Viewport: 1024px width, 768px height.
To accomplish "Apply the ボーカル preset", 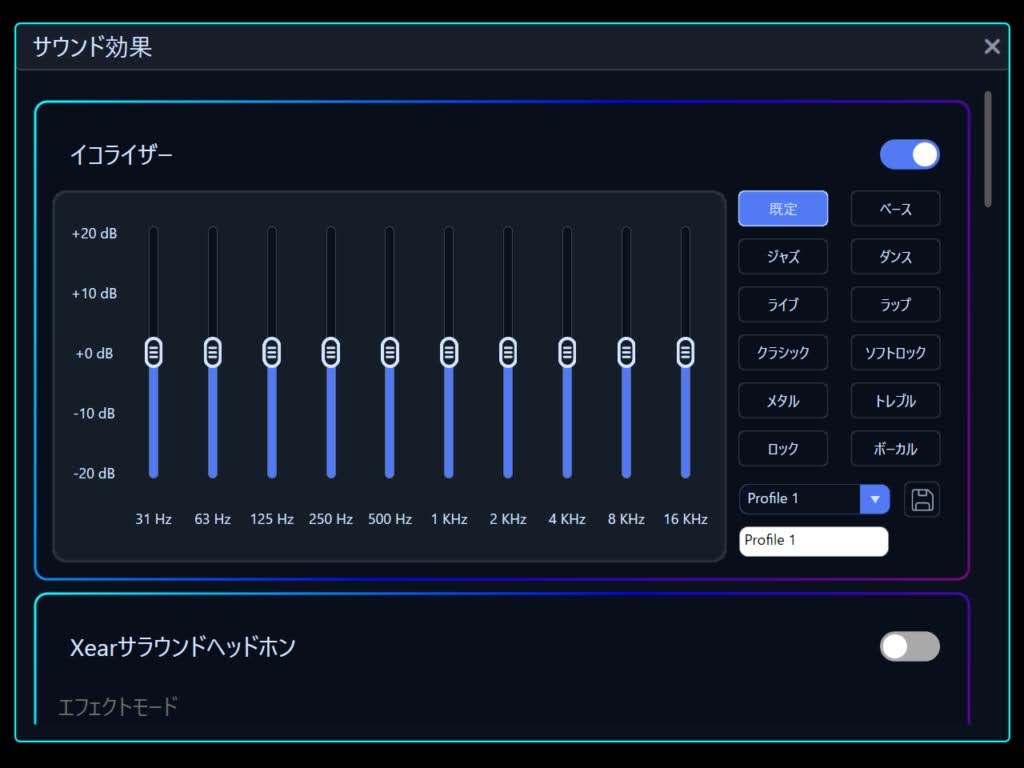I will pos(895,448).
